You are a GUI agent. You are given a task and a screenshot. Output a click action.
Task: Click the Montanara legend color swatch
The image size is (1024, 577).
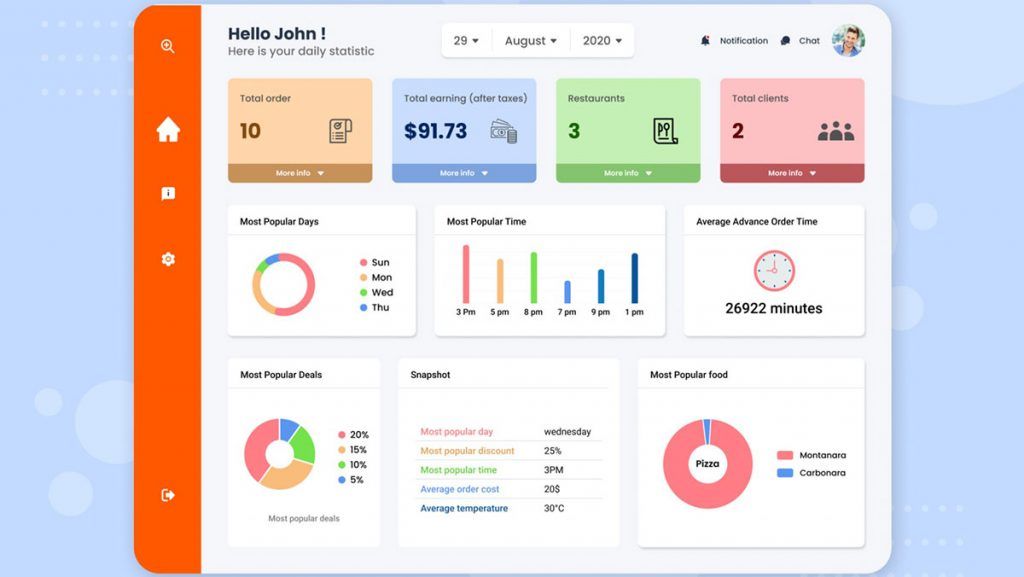coord(785,455)
